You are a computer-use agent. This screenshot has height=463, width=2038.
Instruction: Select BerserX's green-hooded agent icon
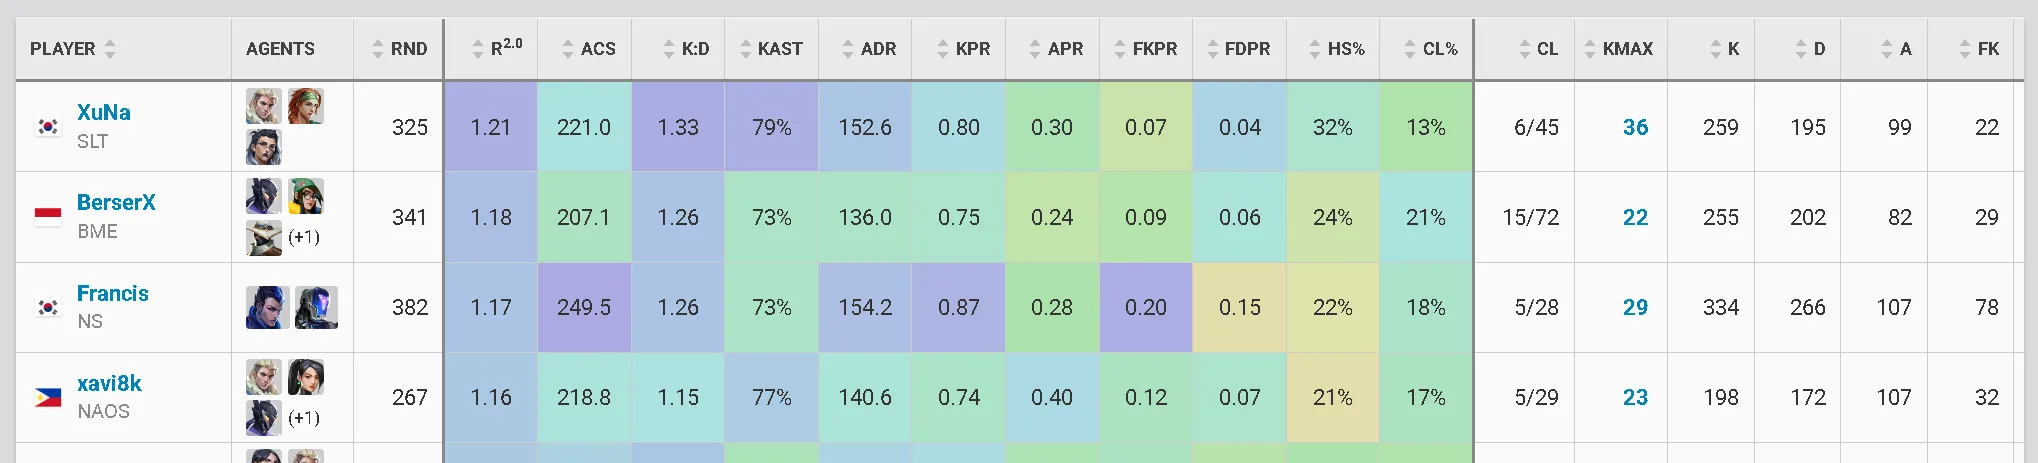(x=306, y=196)
